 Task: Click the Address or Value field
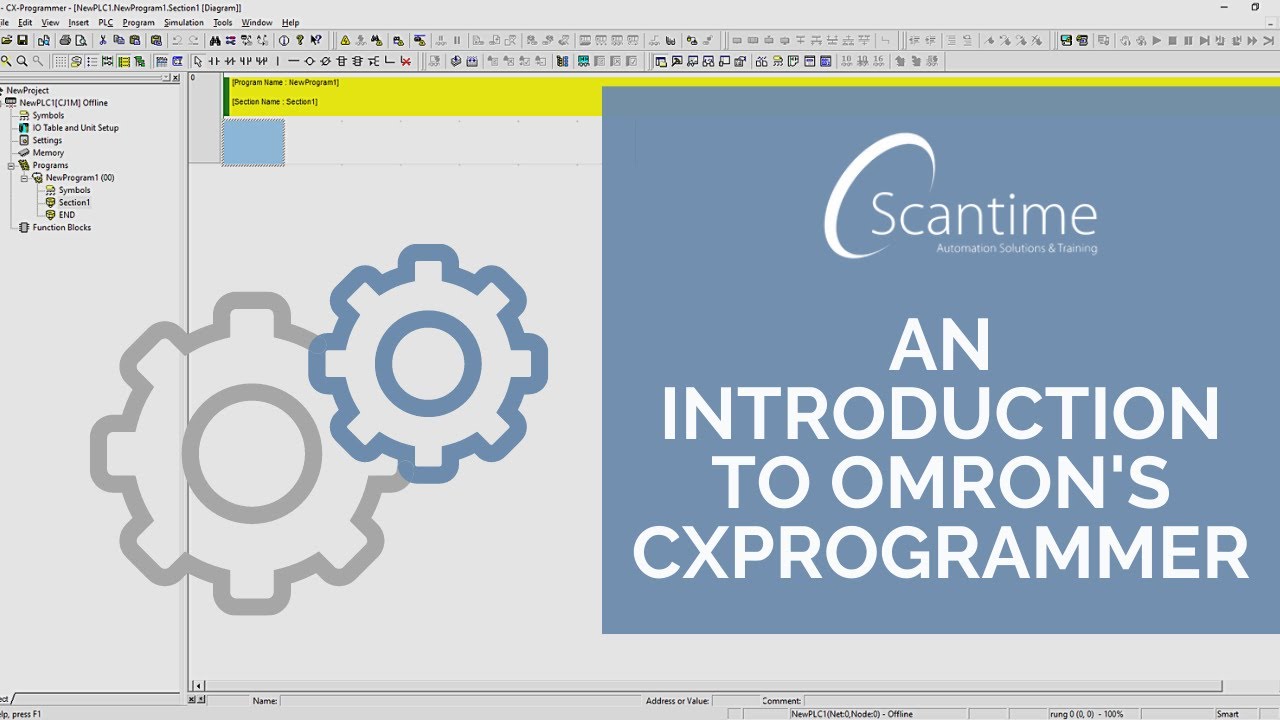click(x=735, y=701)
